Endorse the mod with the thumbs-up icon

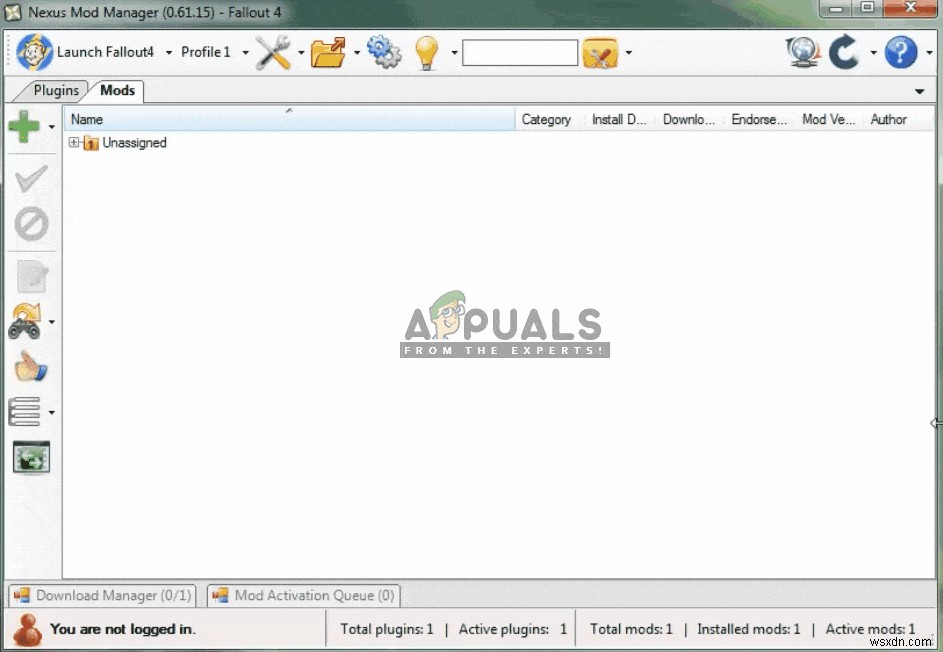tap(29, 368)
